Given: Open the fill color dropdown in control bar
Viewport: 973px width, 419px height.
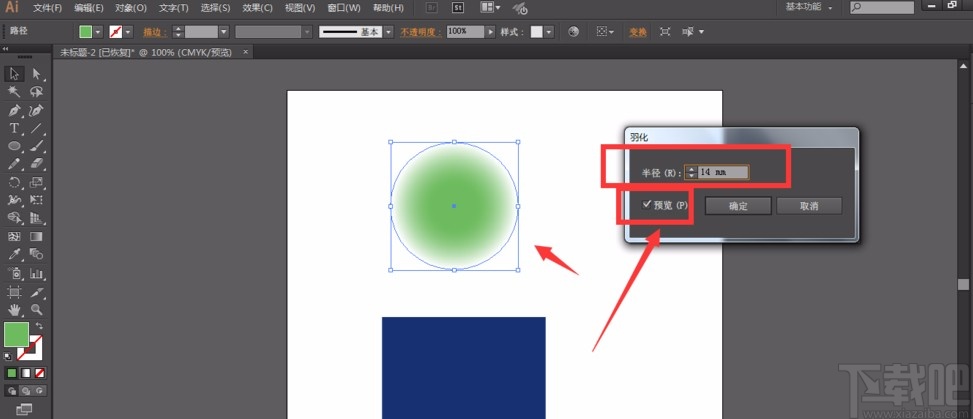Looking at the screenshot, I should pos(97,32).
